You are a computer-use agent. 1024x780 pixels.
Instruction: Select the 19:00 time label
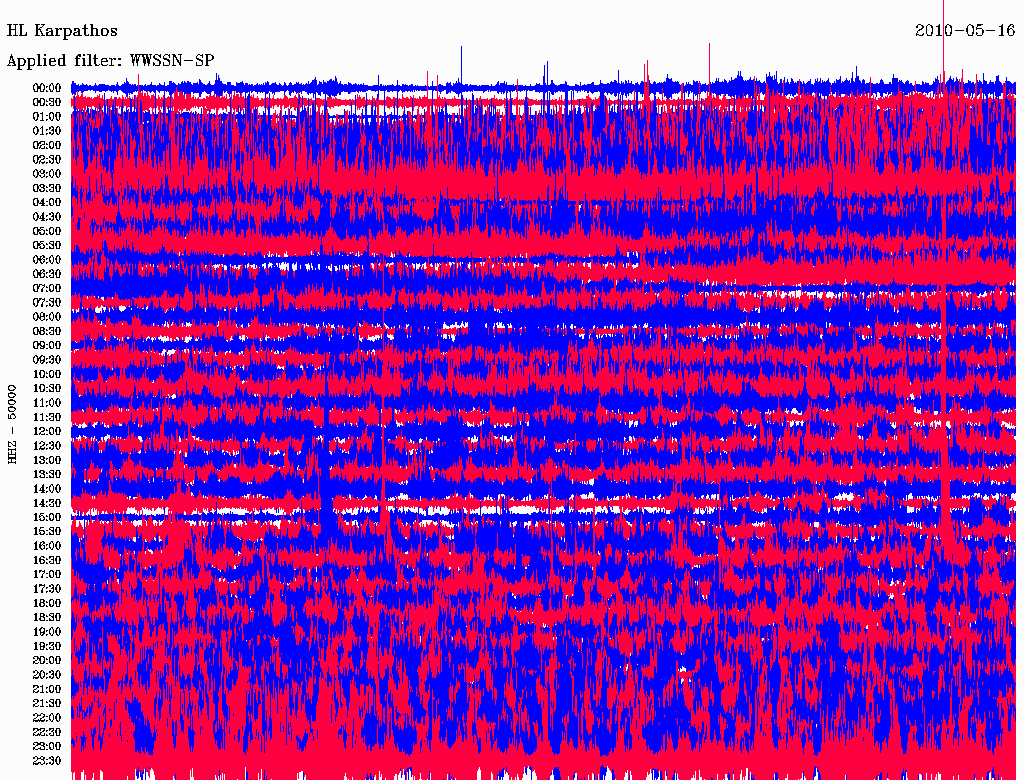point(47,632)
